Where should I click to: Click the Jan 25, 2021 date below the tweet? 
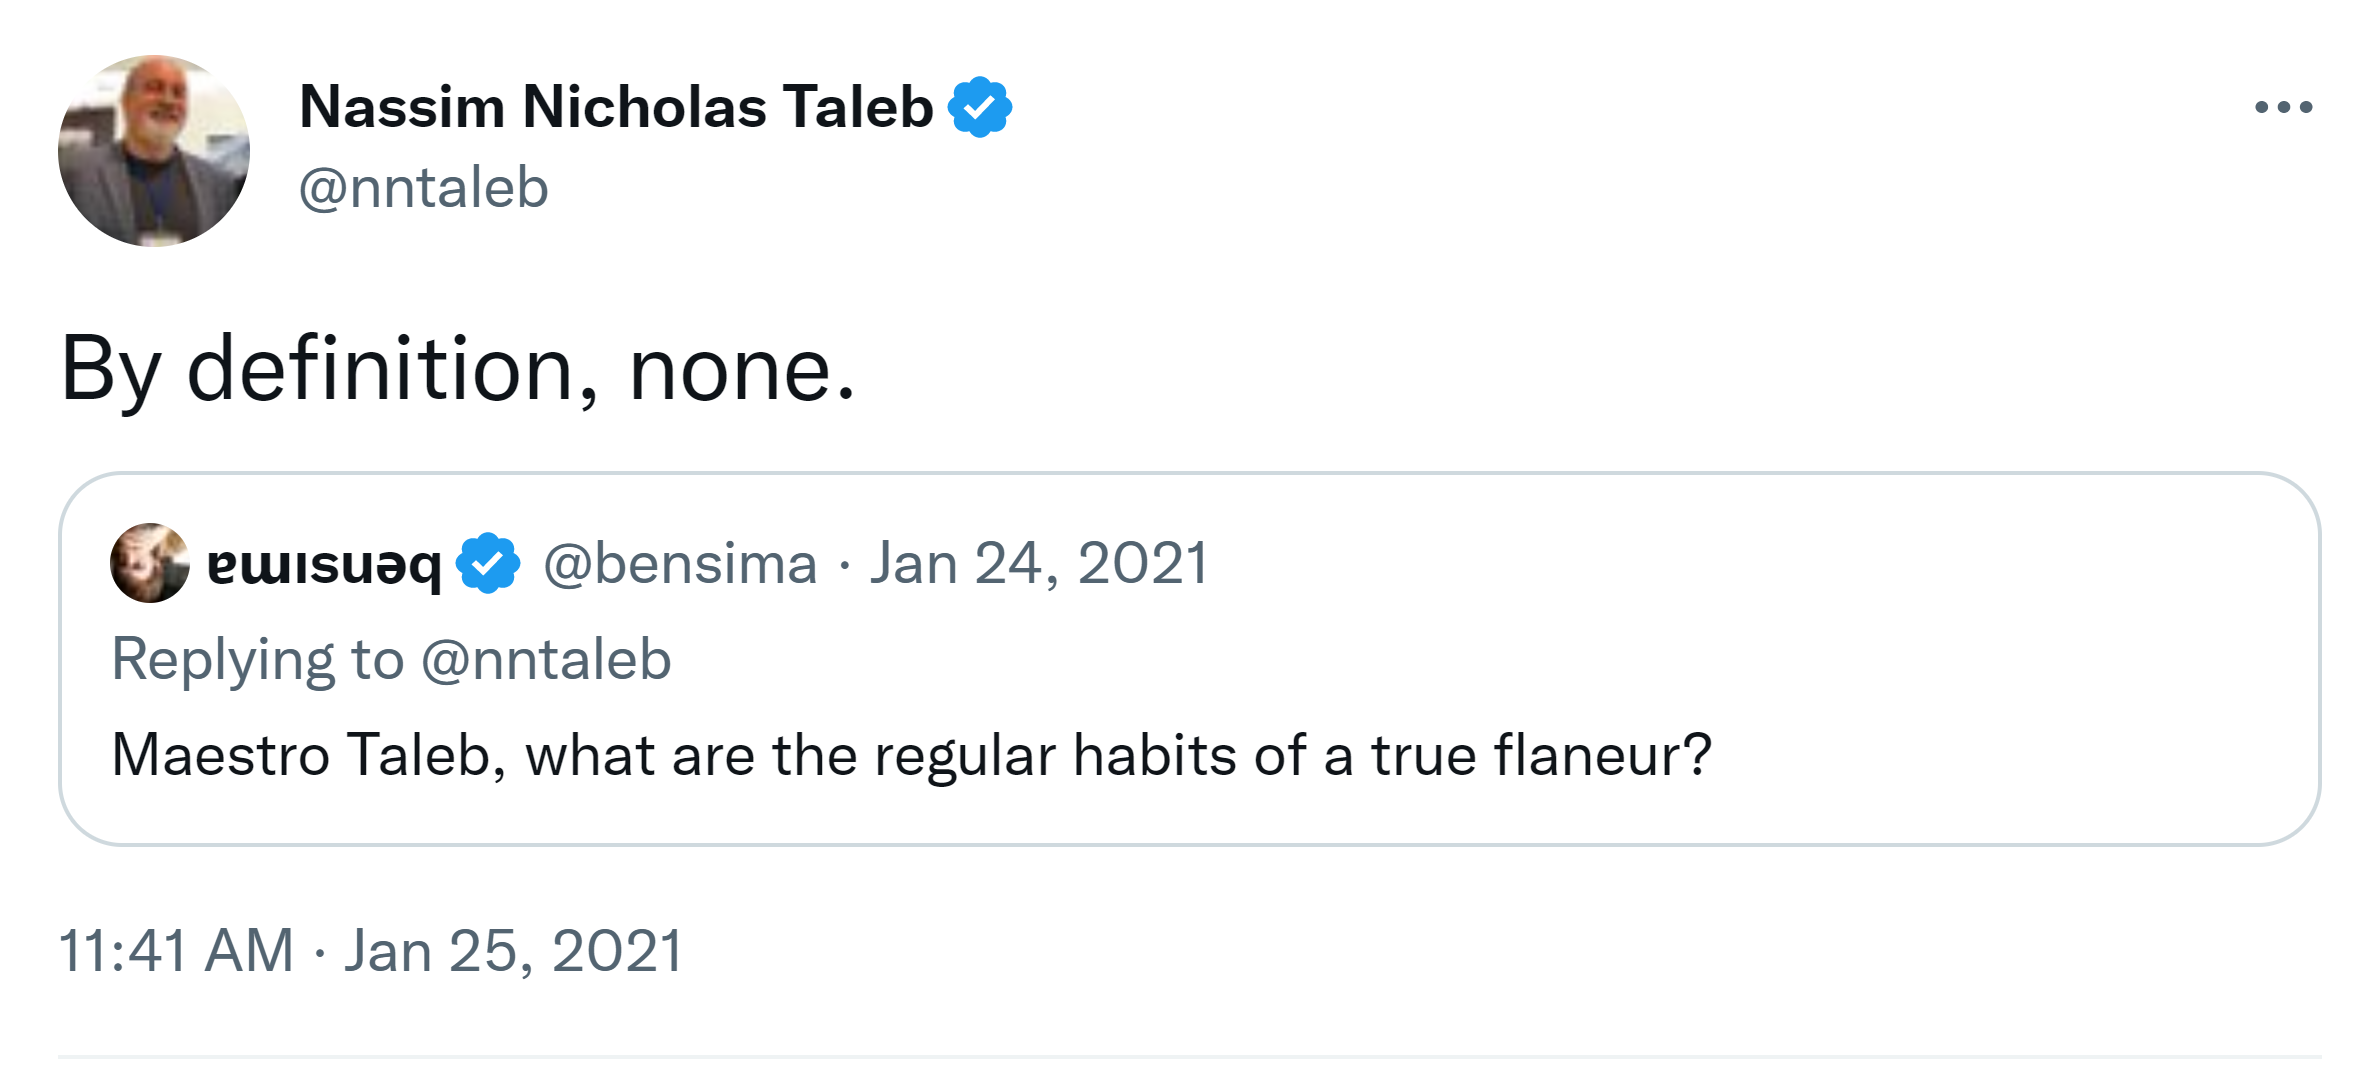(514, 950)
